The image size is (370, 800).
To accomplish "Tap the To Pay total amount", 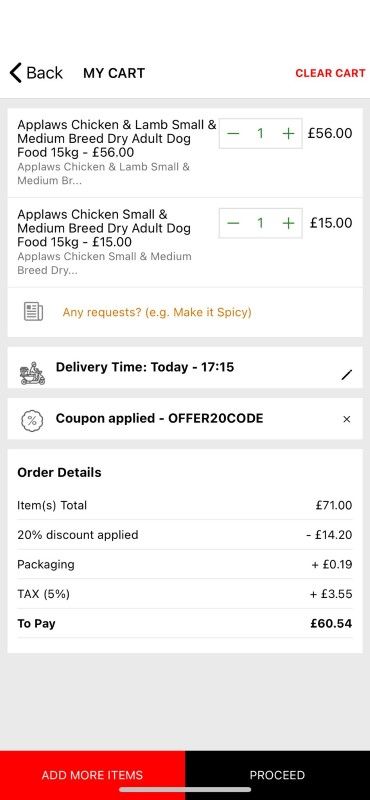I will 331,623.
